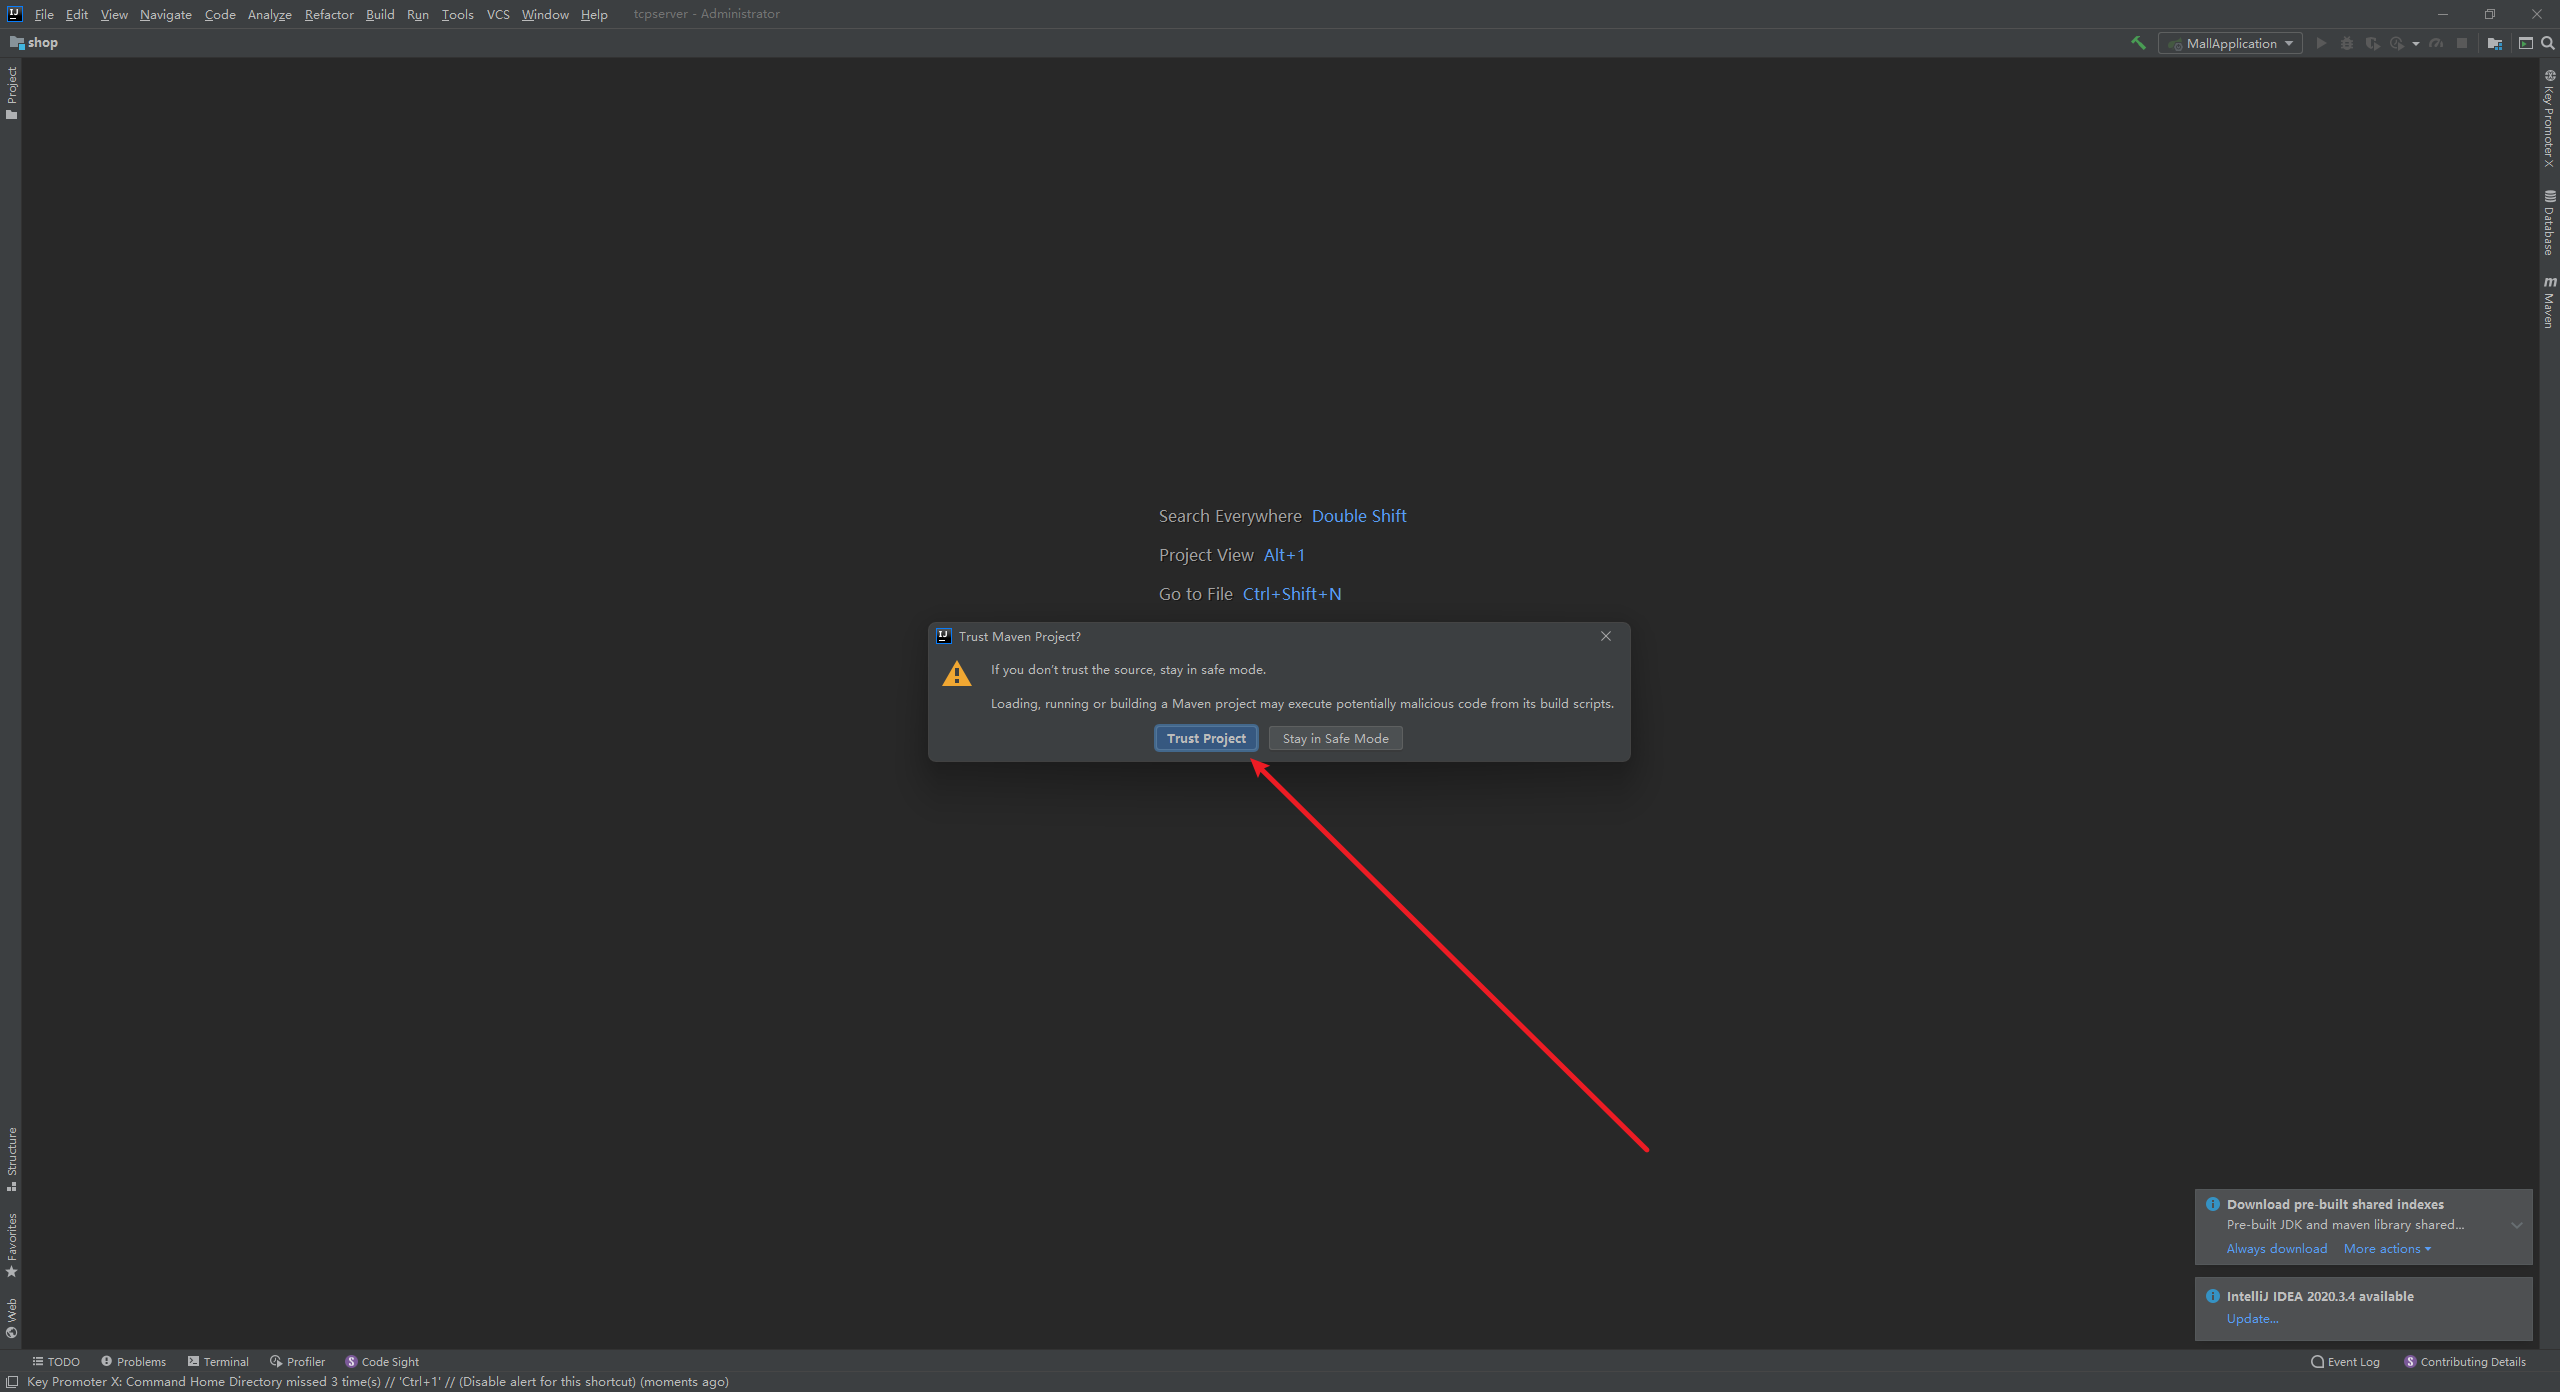Screen dimensions: 2560x1392
Task: Click the Profiler run icon in toolbar
Action: [x=2397, y=43]
